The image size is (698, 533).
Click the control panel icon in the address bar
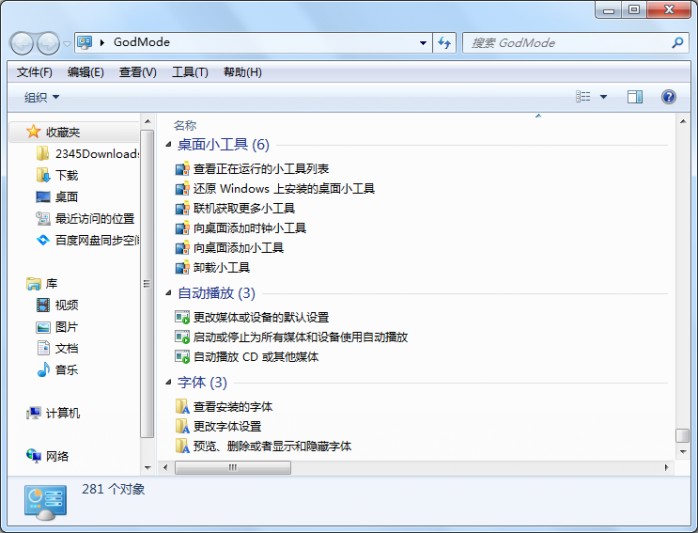(x=85, y=42)
